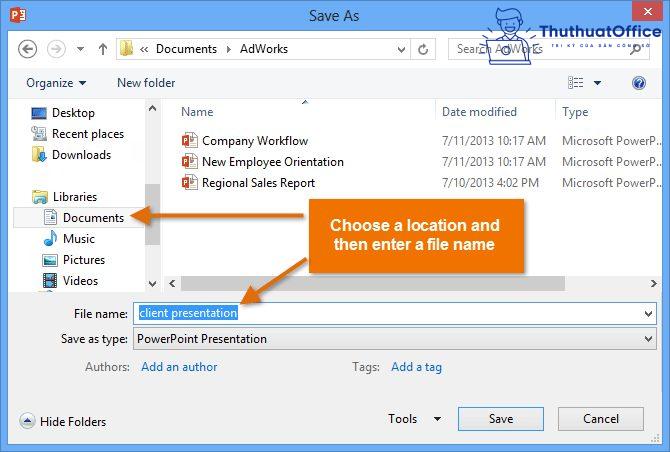Click the Forward navigation arrow
Image resolution: width=670 pixels, height=452 pixels.
click(56, 49)
